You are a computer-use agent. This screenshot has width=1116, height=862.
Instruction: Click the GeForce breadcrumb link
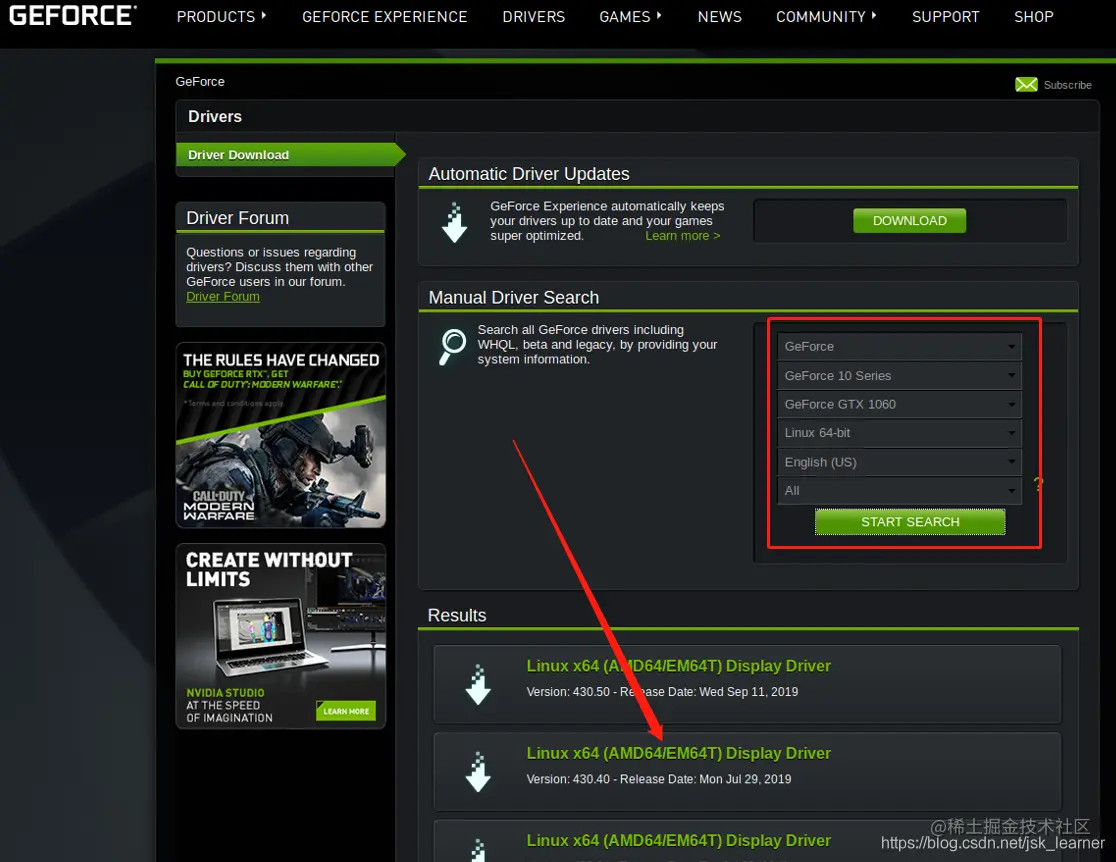[200, 81]
